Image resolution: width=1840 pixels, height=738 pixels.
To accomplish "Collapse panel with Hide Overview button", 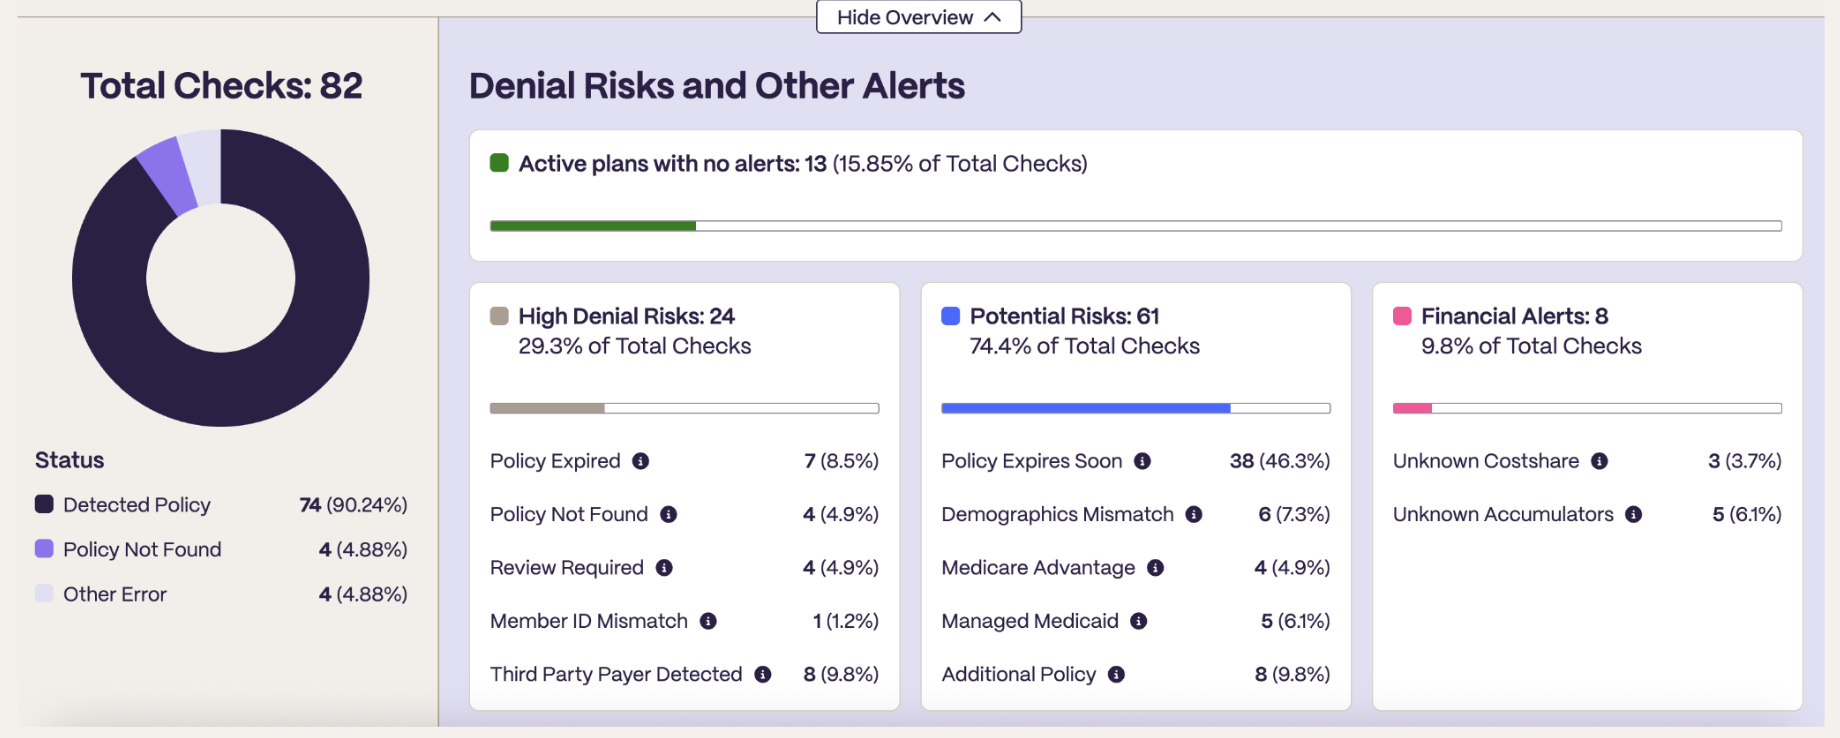I will (919, 17).
